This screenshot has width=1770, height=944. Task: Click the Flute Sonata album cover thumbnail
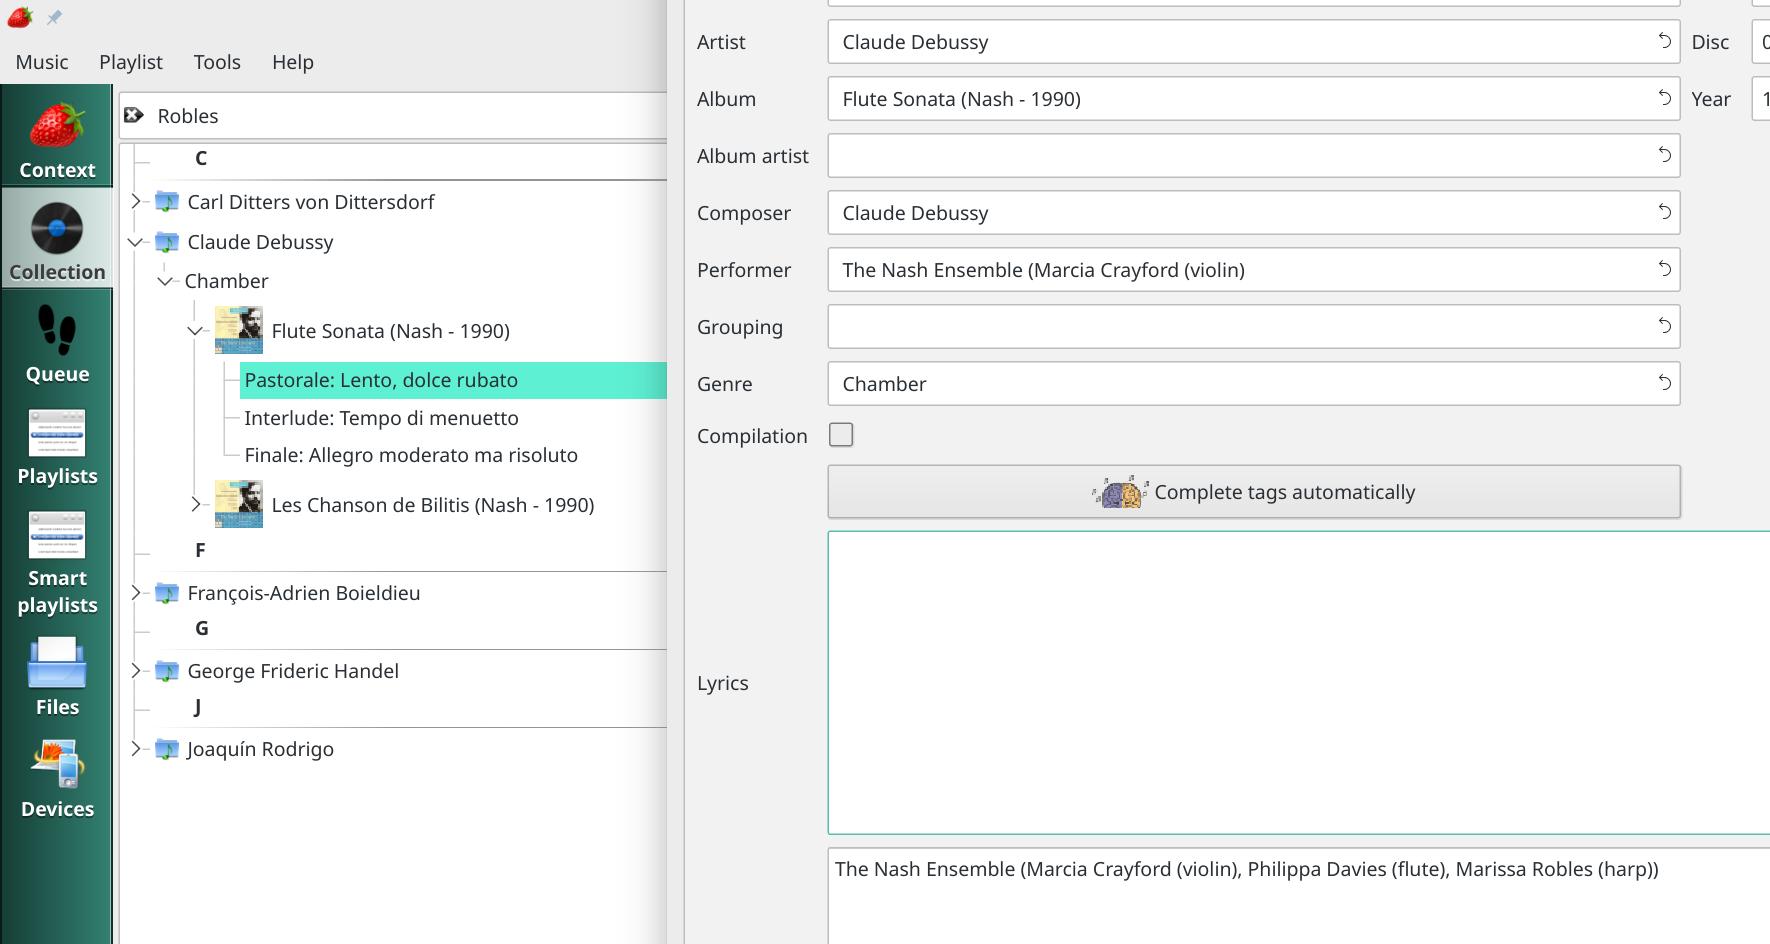pyautogui.click(x=239, y=330)
